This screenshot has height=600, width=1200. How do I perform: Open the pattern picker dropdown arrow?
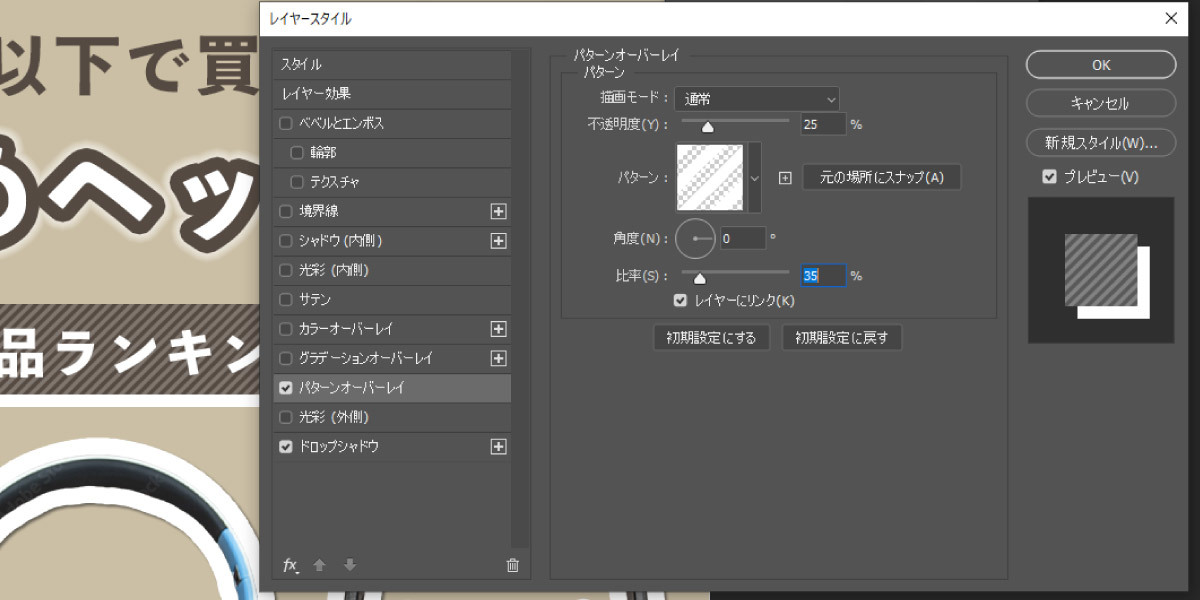pos(754,178)
